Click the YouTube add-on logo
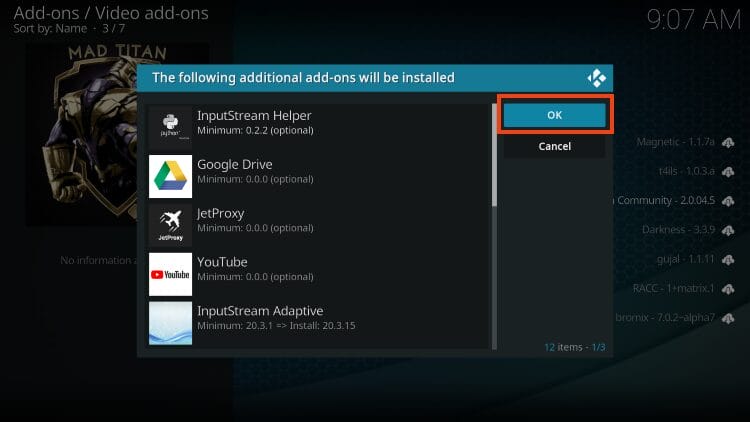This screenshot has width=750, height=422. [x=170, y=275]
